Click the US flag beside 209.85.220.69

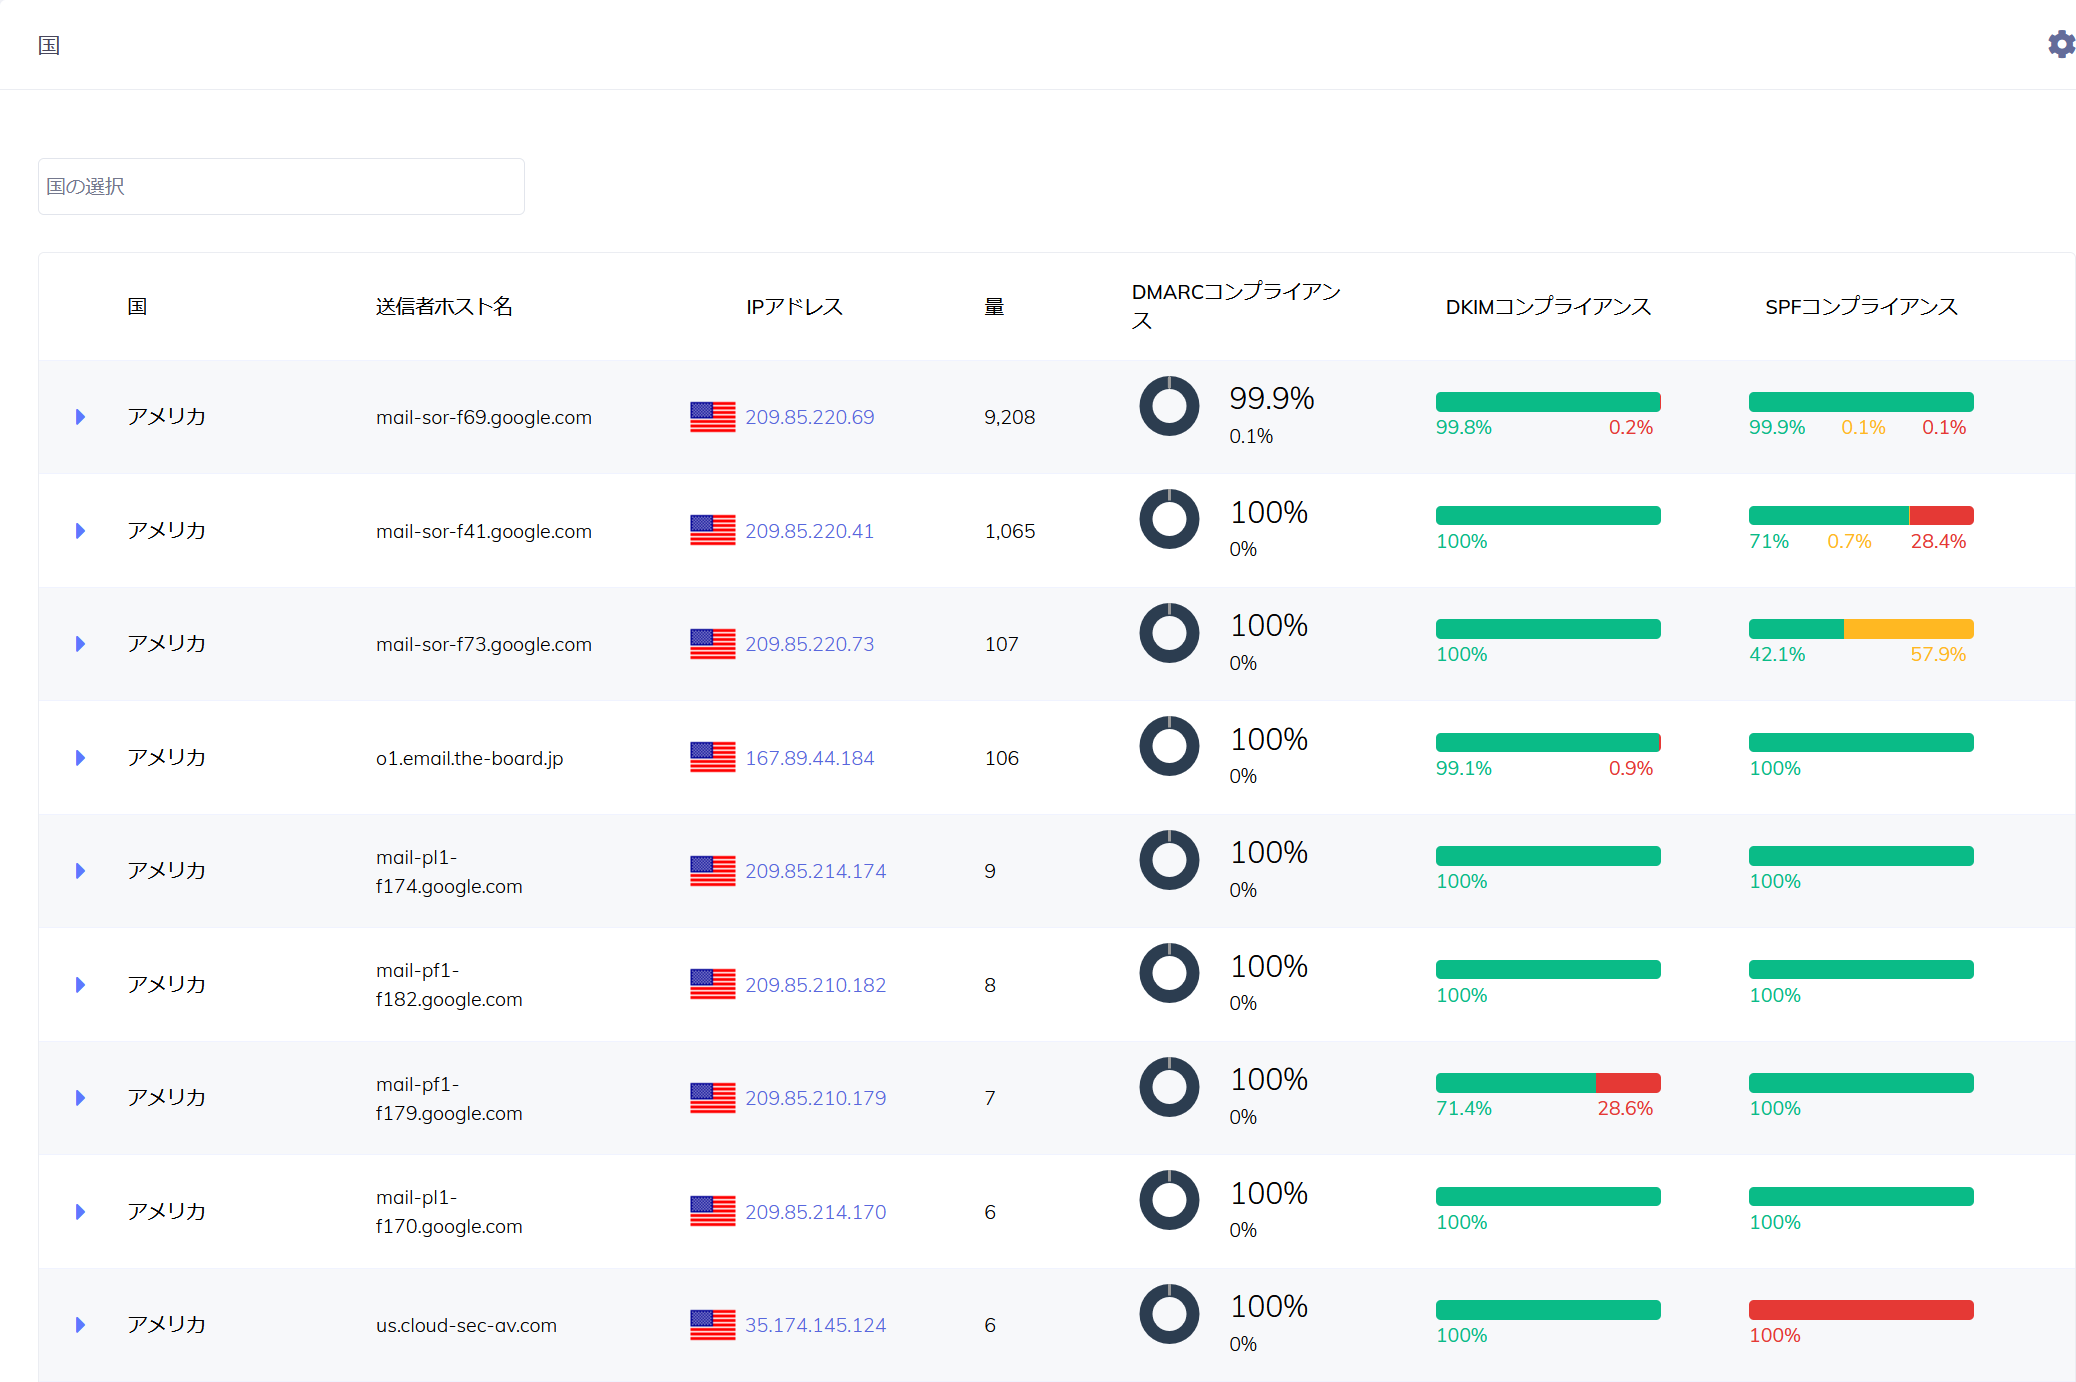[x=713, y=417]
